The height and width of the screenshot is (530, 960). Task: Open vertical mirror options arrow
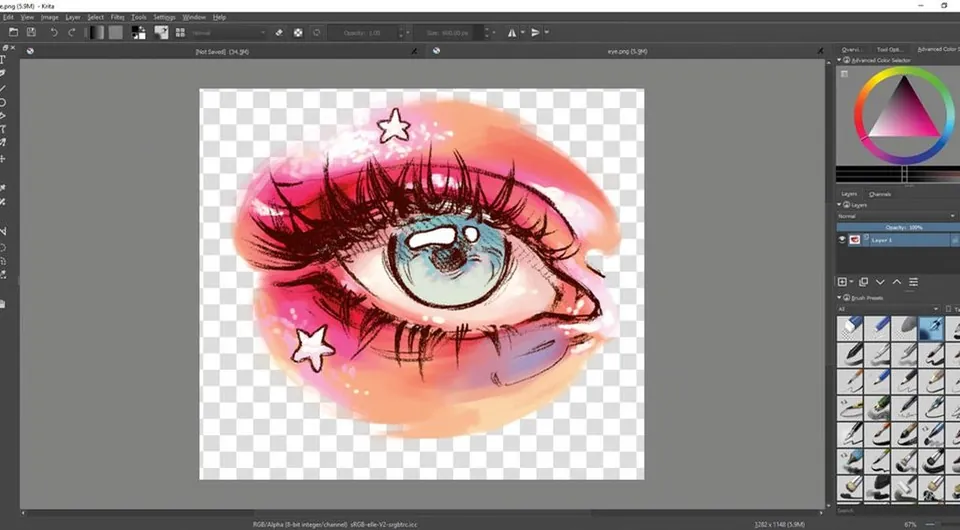(x=546, y=32)
